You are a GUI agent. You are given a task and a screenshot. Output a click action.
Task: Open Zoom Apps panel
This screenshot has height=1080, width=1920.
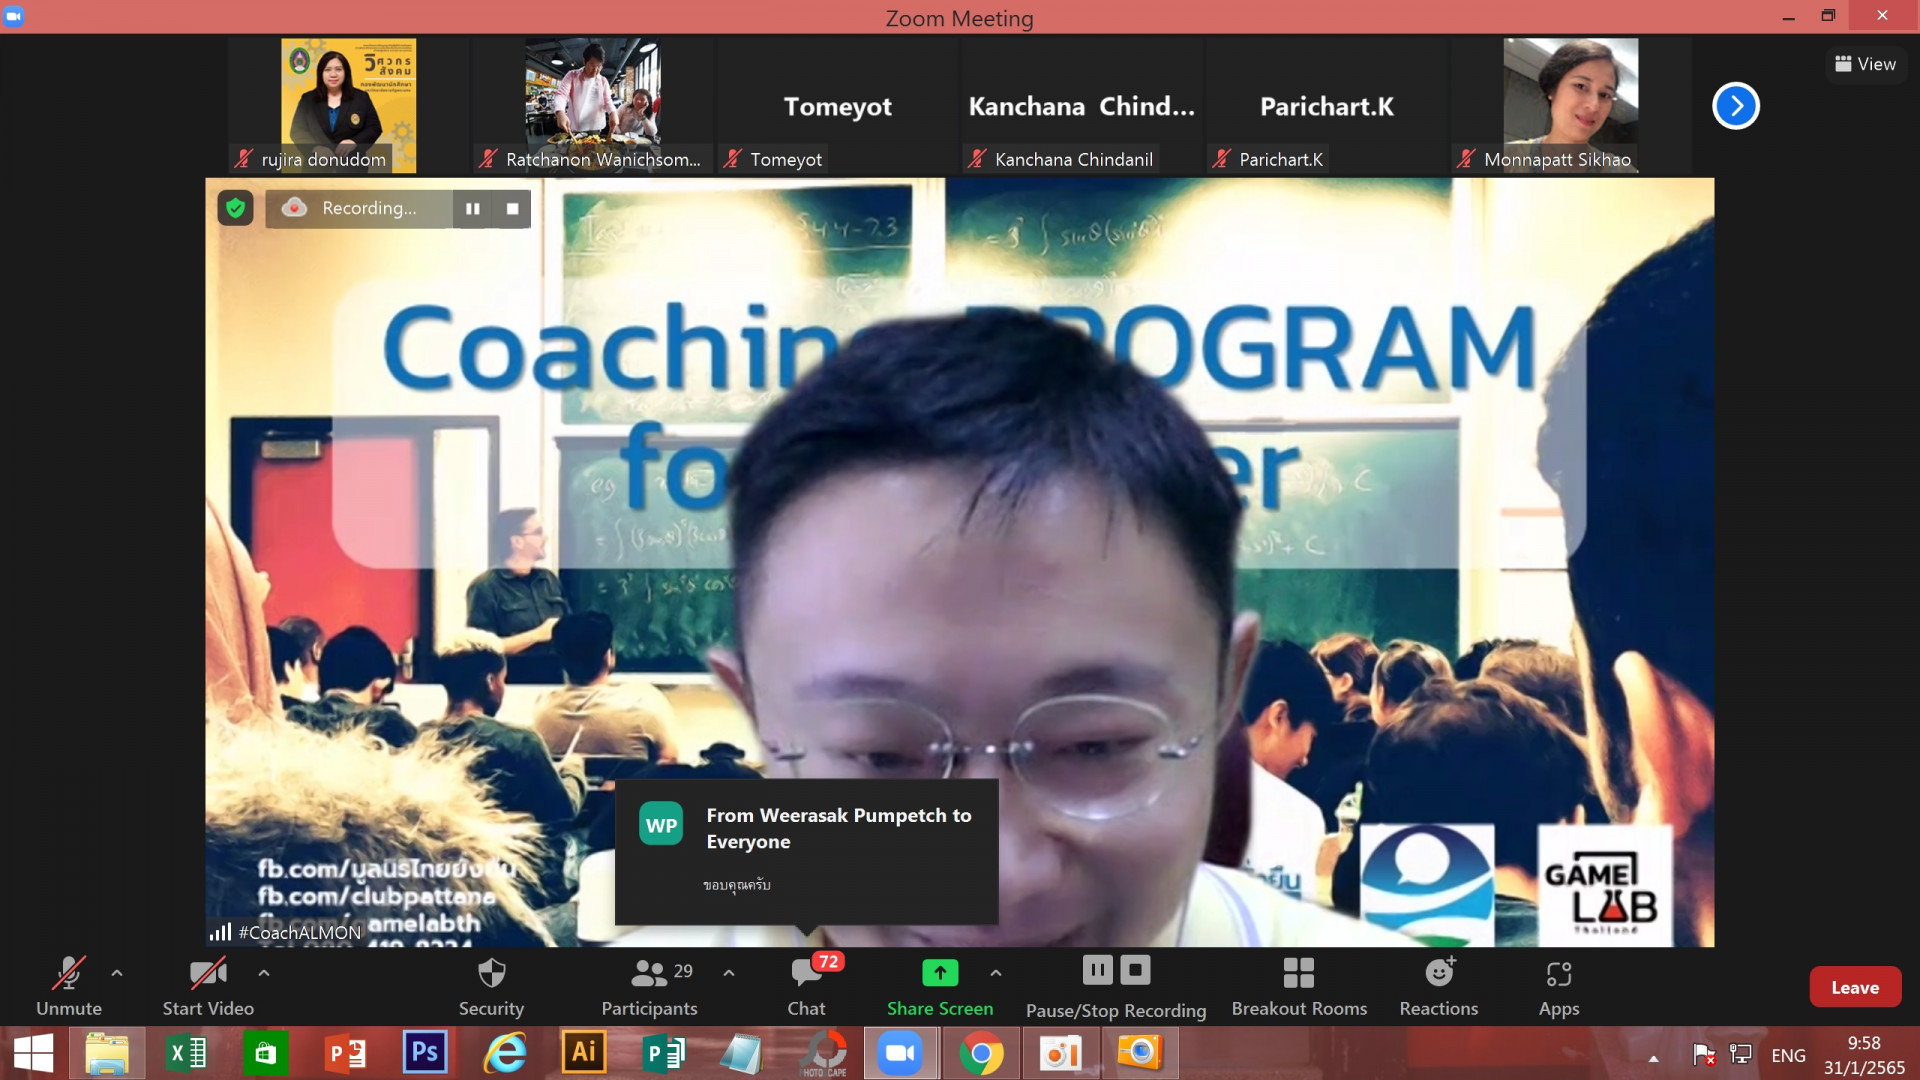1559,986
